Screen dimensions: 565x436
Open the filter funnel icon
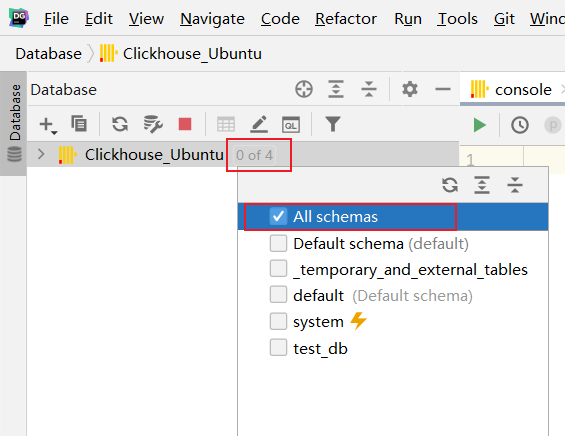click(333, 124)
